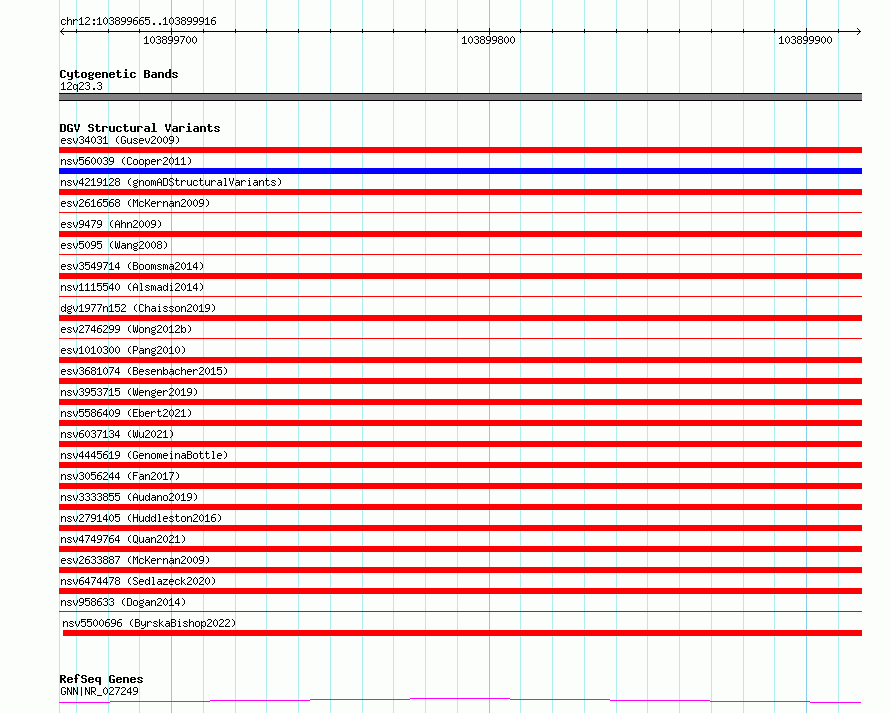The height and width of the screenshot is (713, 890).
Task: Open nsv3333855 (Audano2019)
Action: pos(129,497)
